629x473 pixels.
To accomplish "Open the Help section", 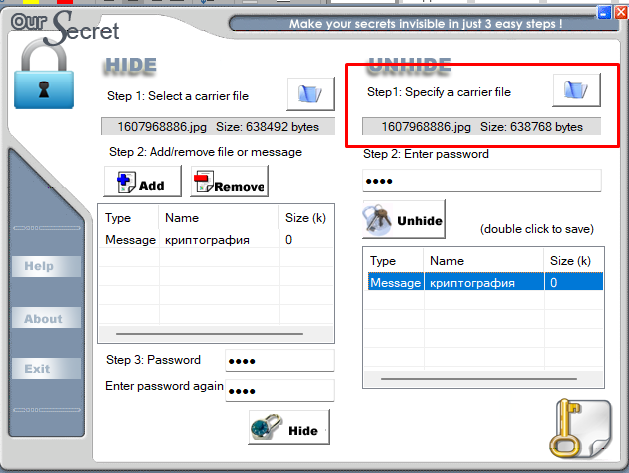I will 46,266.
